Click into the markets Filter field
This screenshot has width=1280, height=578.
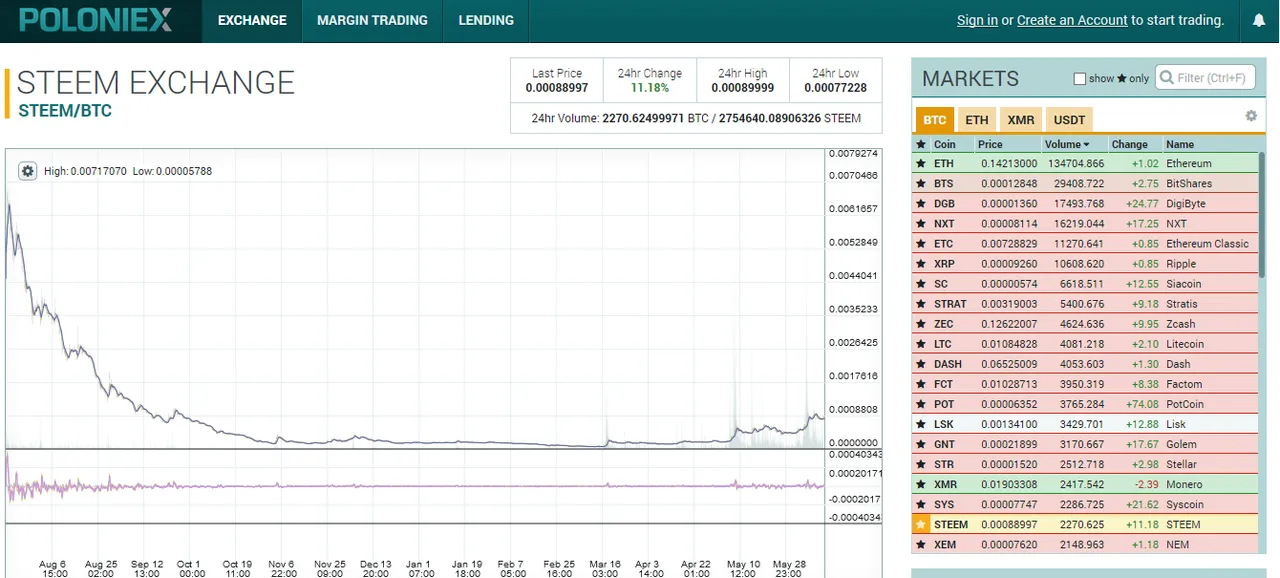click(x=1206, y=78)
